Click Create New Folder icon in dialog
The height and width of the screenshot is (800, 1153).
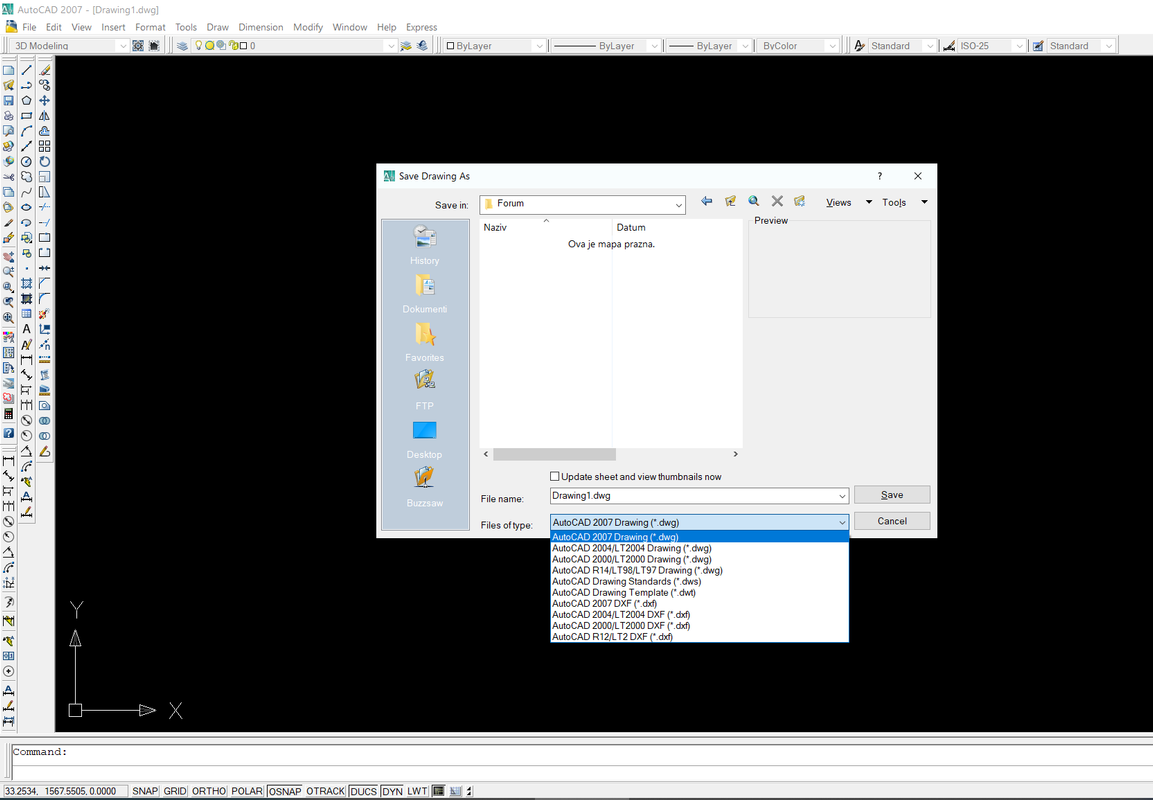[x=800, y=201]
